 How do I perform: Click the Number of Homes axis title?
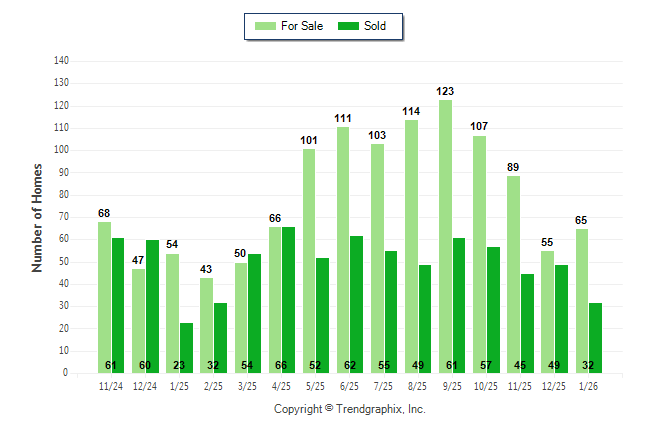coord(38,217)
